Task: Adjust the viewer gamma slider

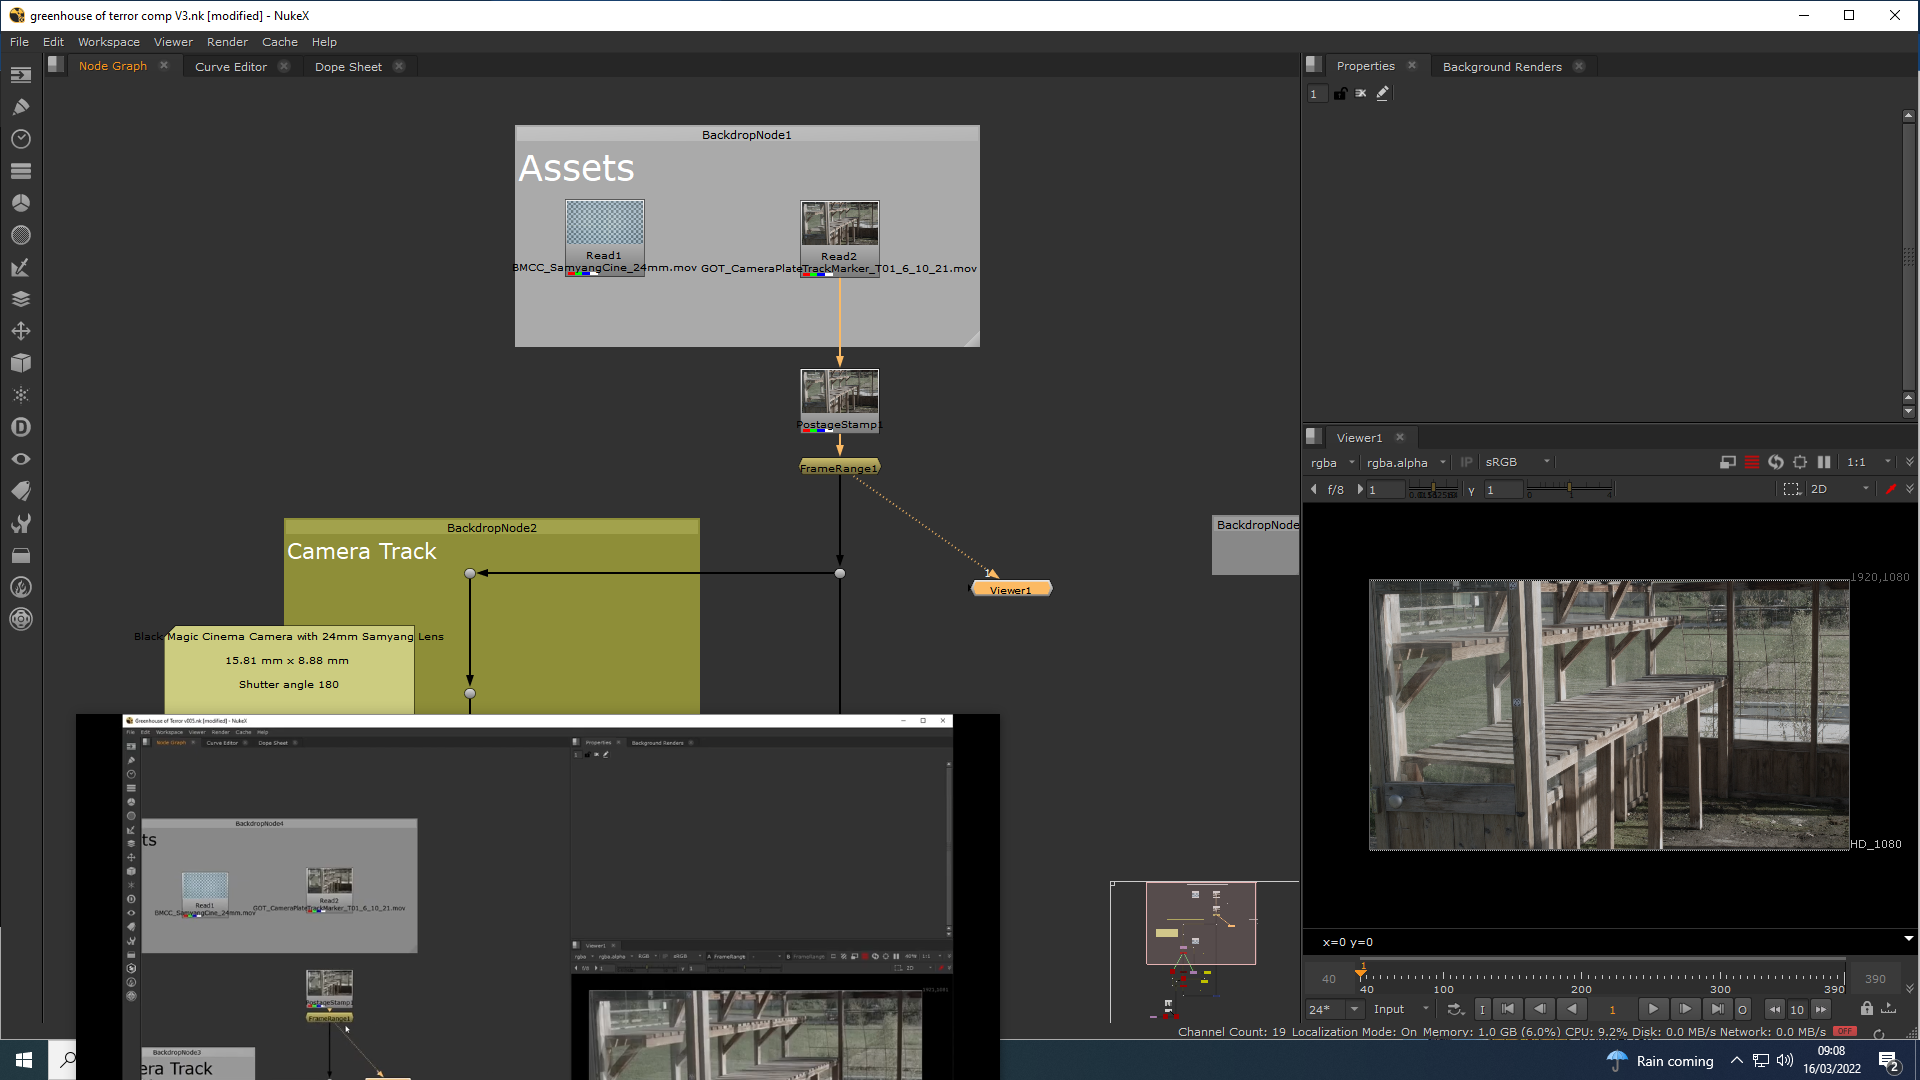Action: (x=1570, y=489)
